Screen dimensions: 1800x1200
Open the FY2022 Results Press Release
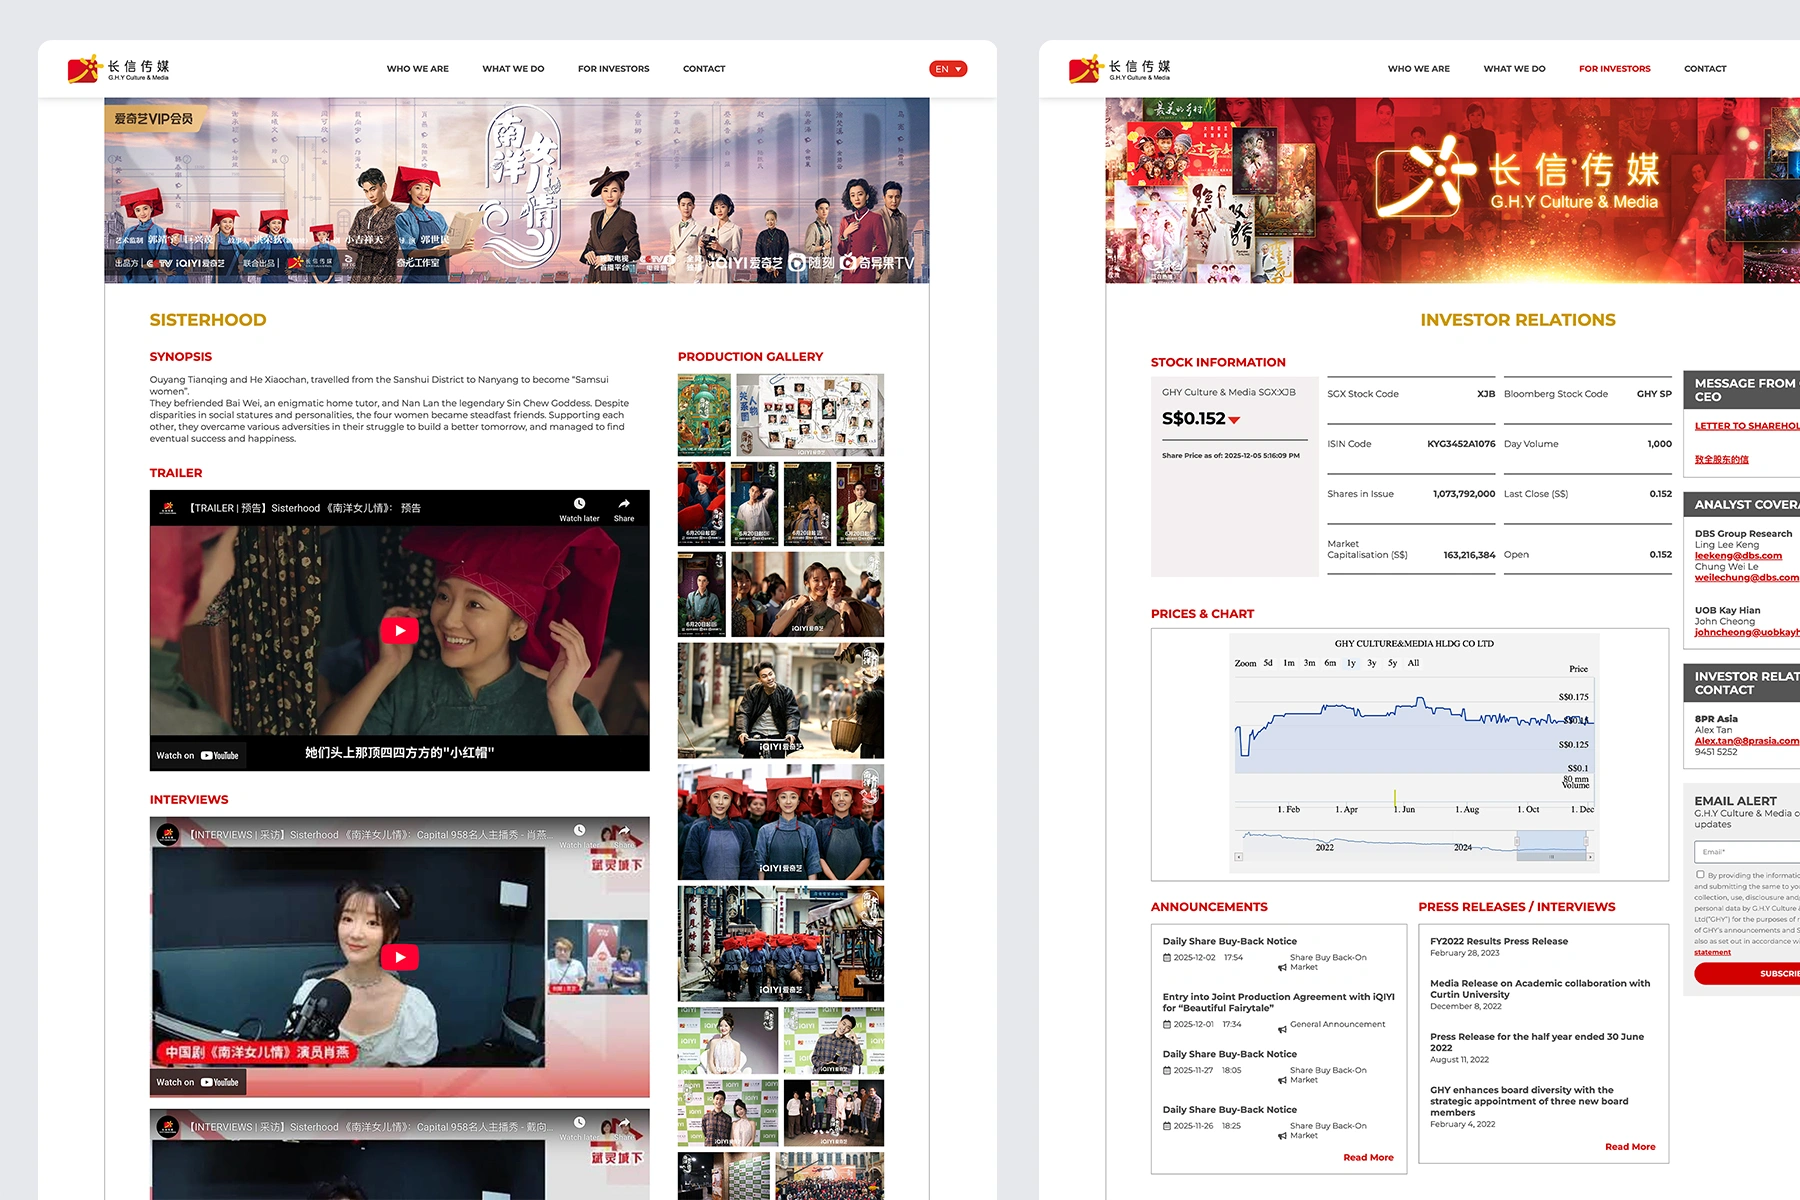tap(1499, 941)
